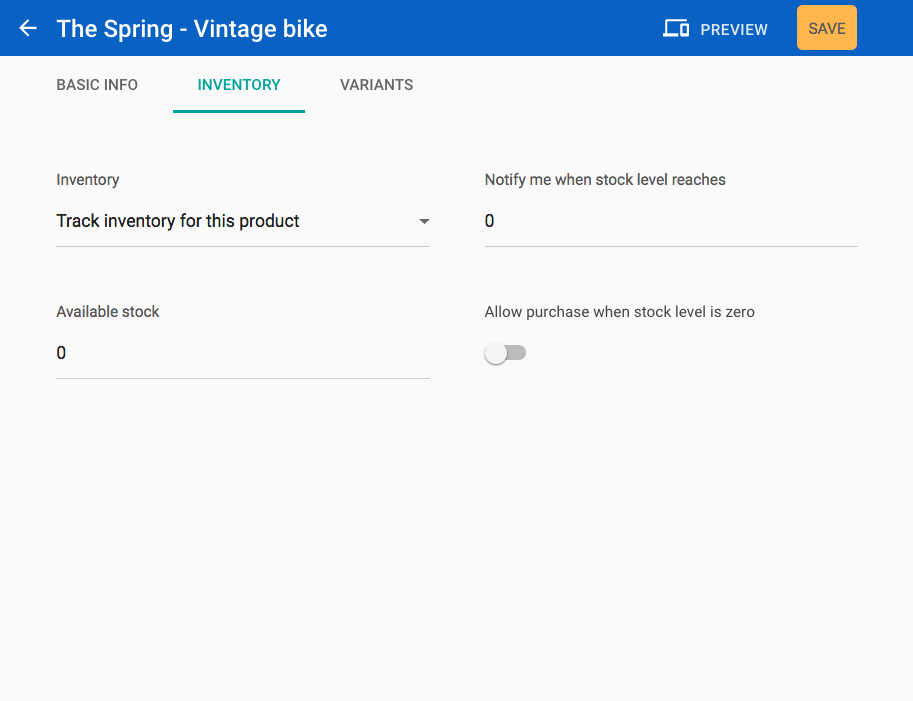Save the product with the SAVE button
The image size is (913, 701).
tap(826, 28)
